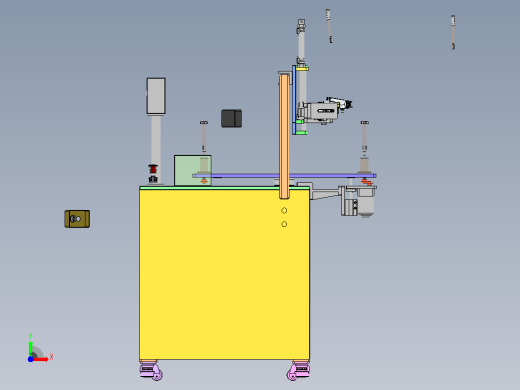The height and width of the screenshot is (390, 520).
Task: Pick the blue vertical mounting plate
Action: click(x=294, y=100)
